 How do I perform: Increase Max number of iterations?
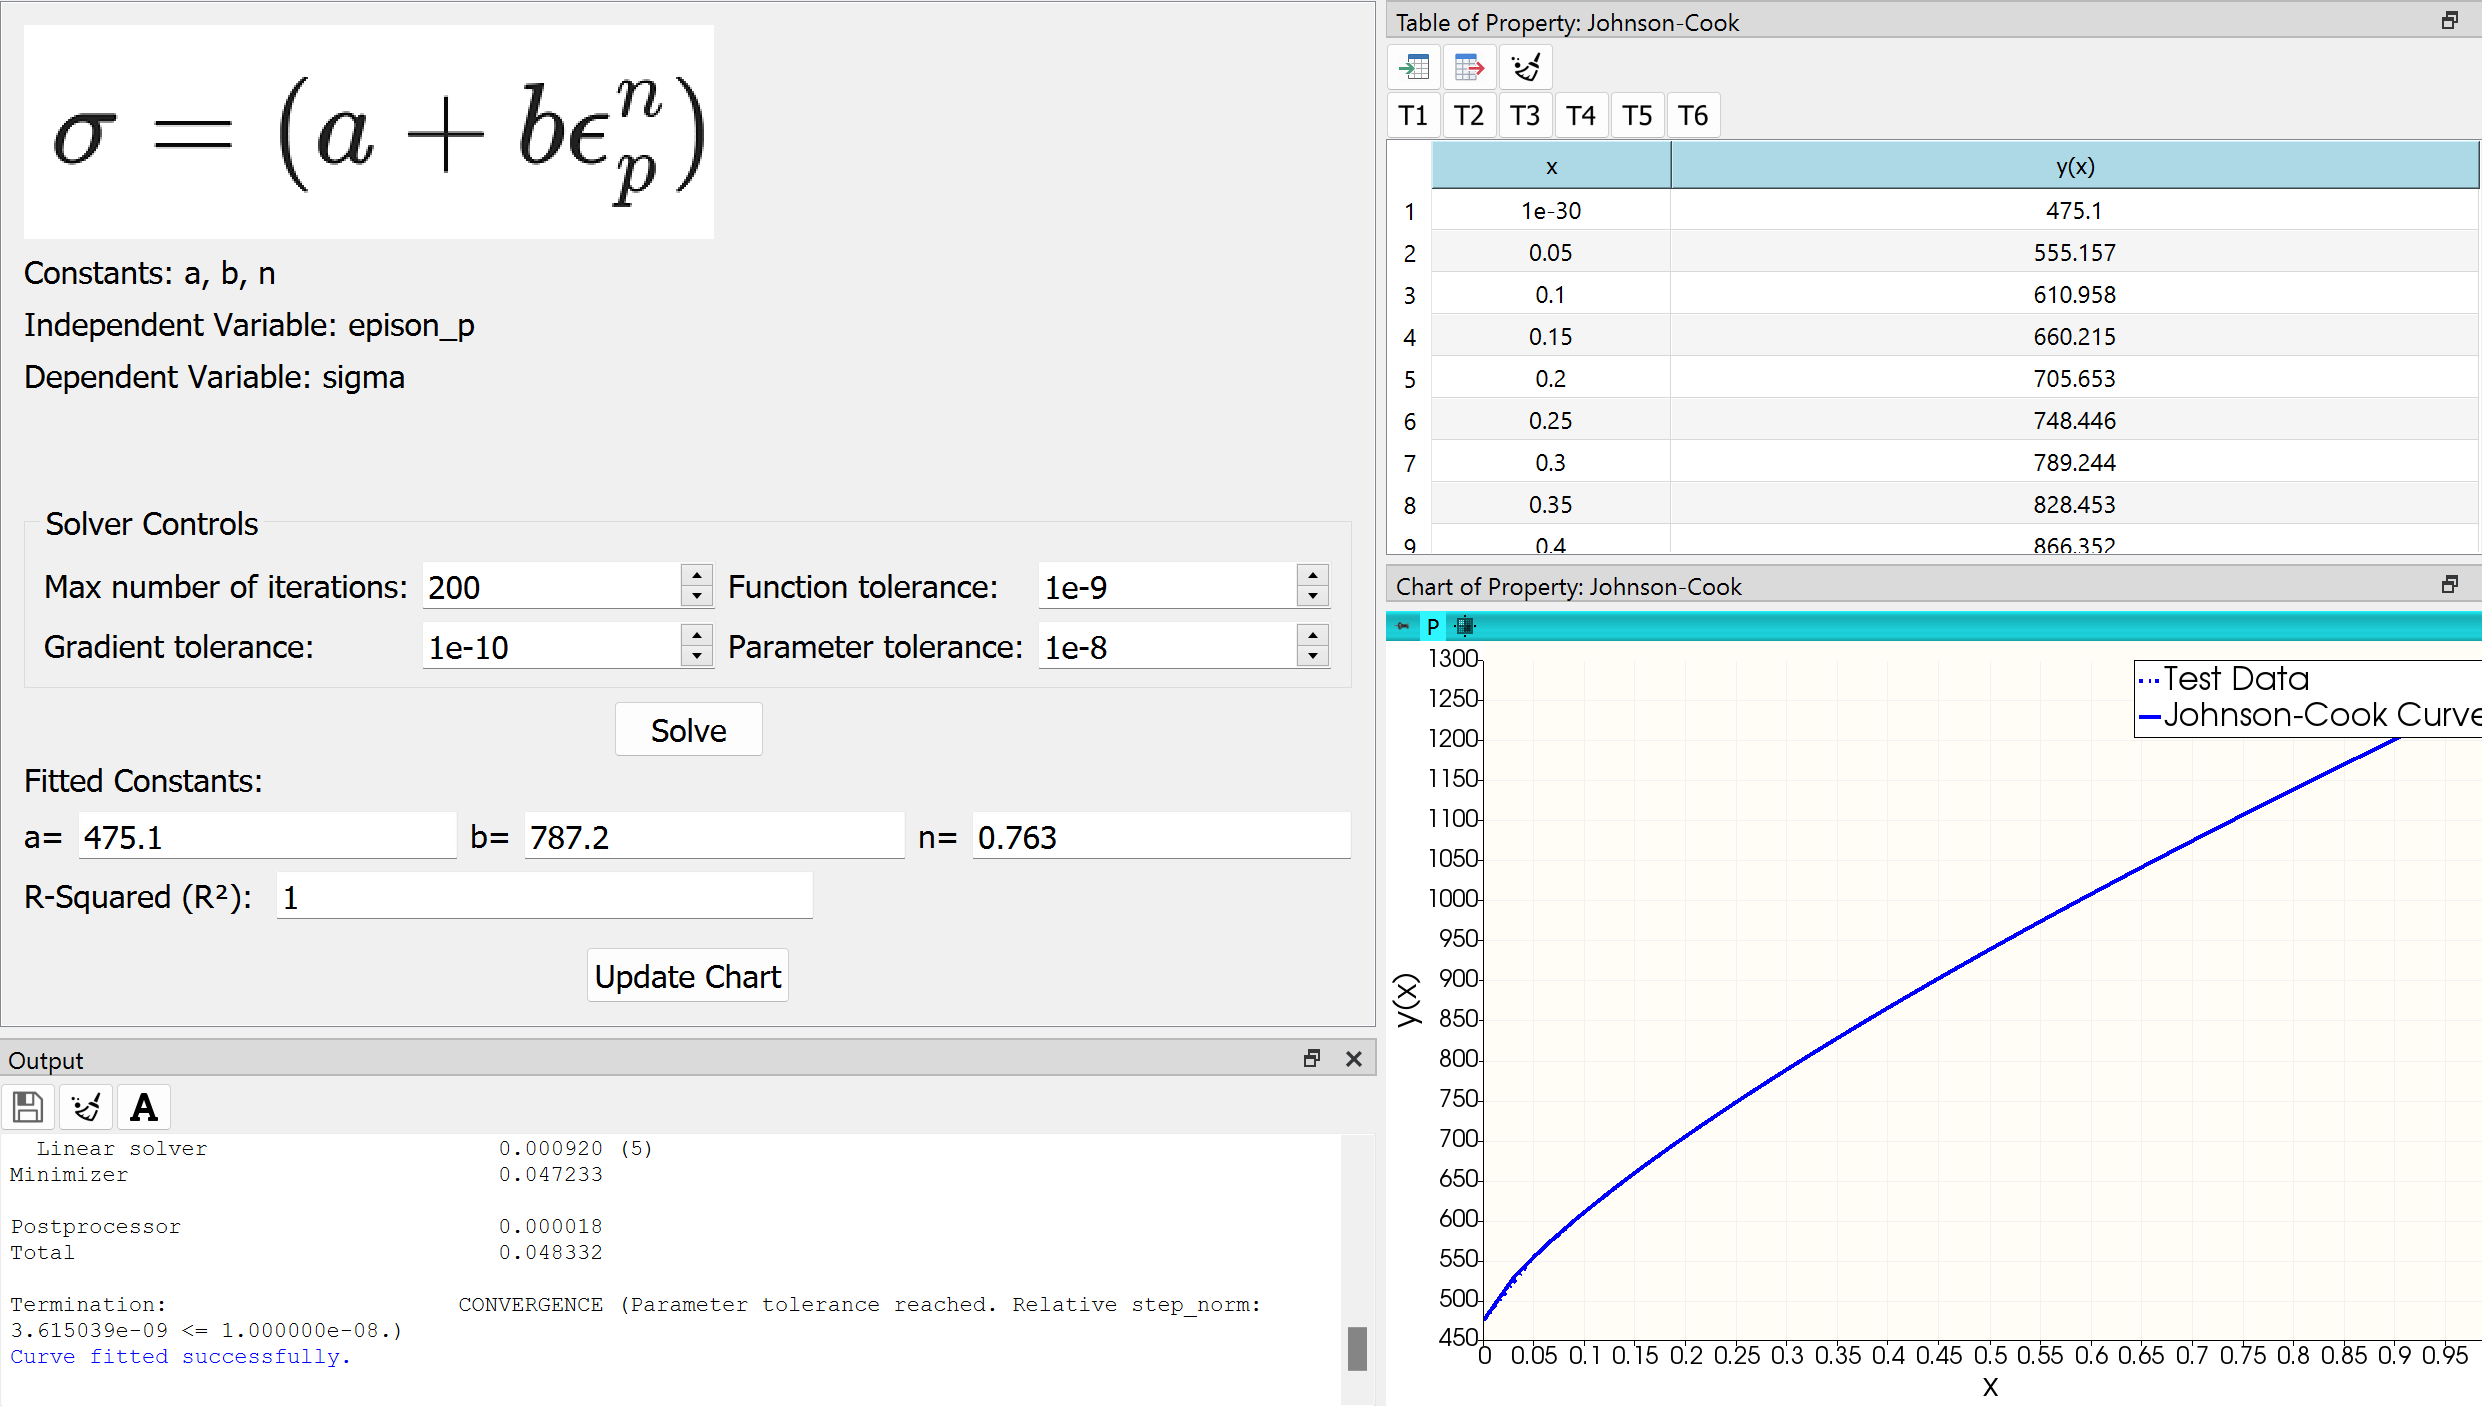coord(696,578)
